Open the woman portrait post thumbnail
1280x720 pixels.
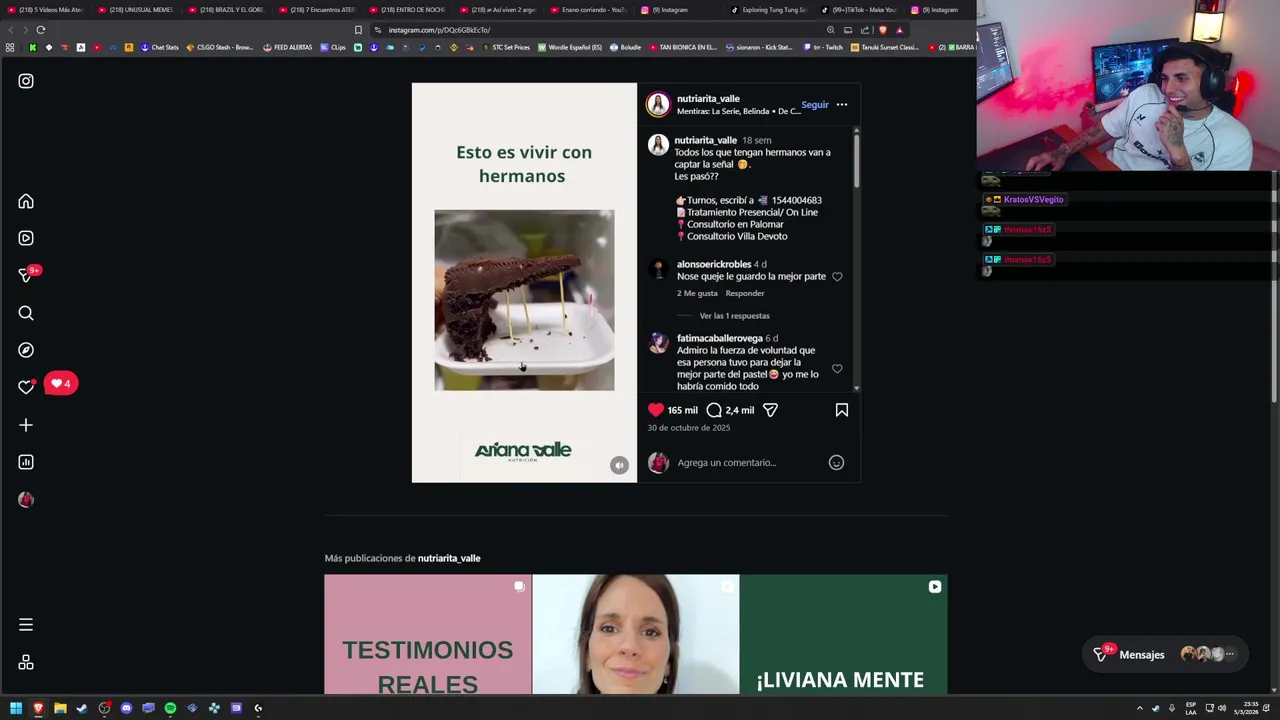coord(636,634)
